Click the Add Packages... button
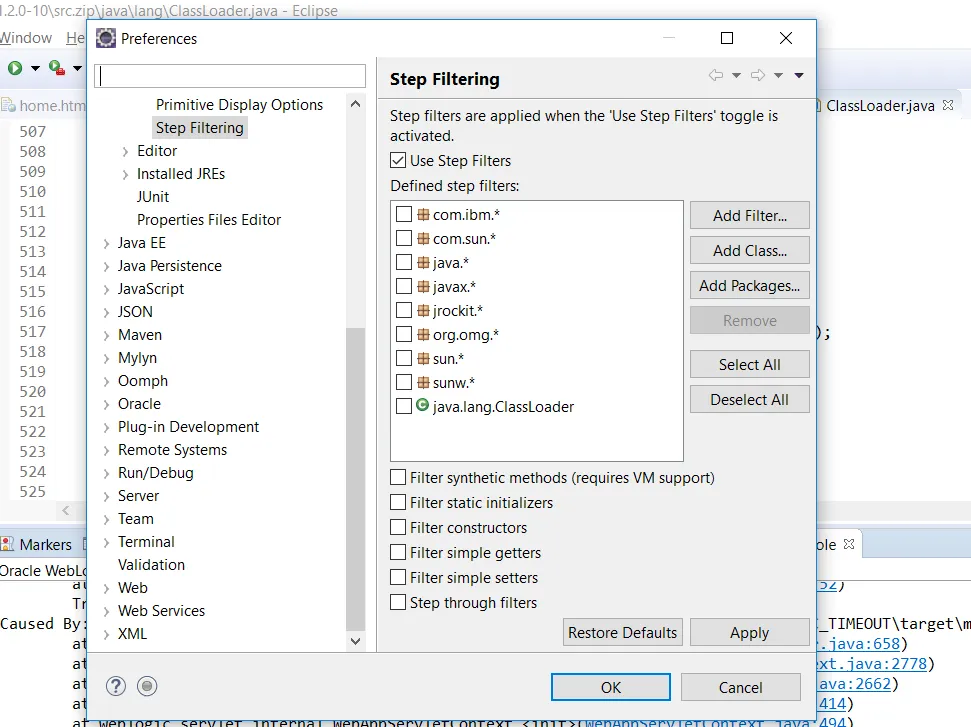The image size is (971, 727). tap(749, 285)
